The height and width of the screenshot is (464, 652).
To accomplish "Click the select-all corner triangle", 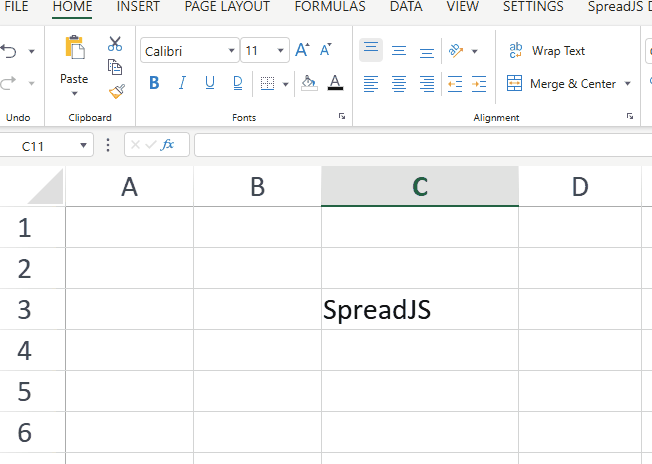I will coord(45,186).
